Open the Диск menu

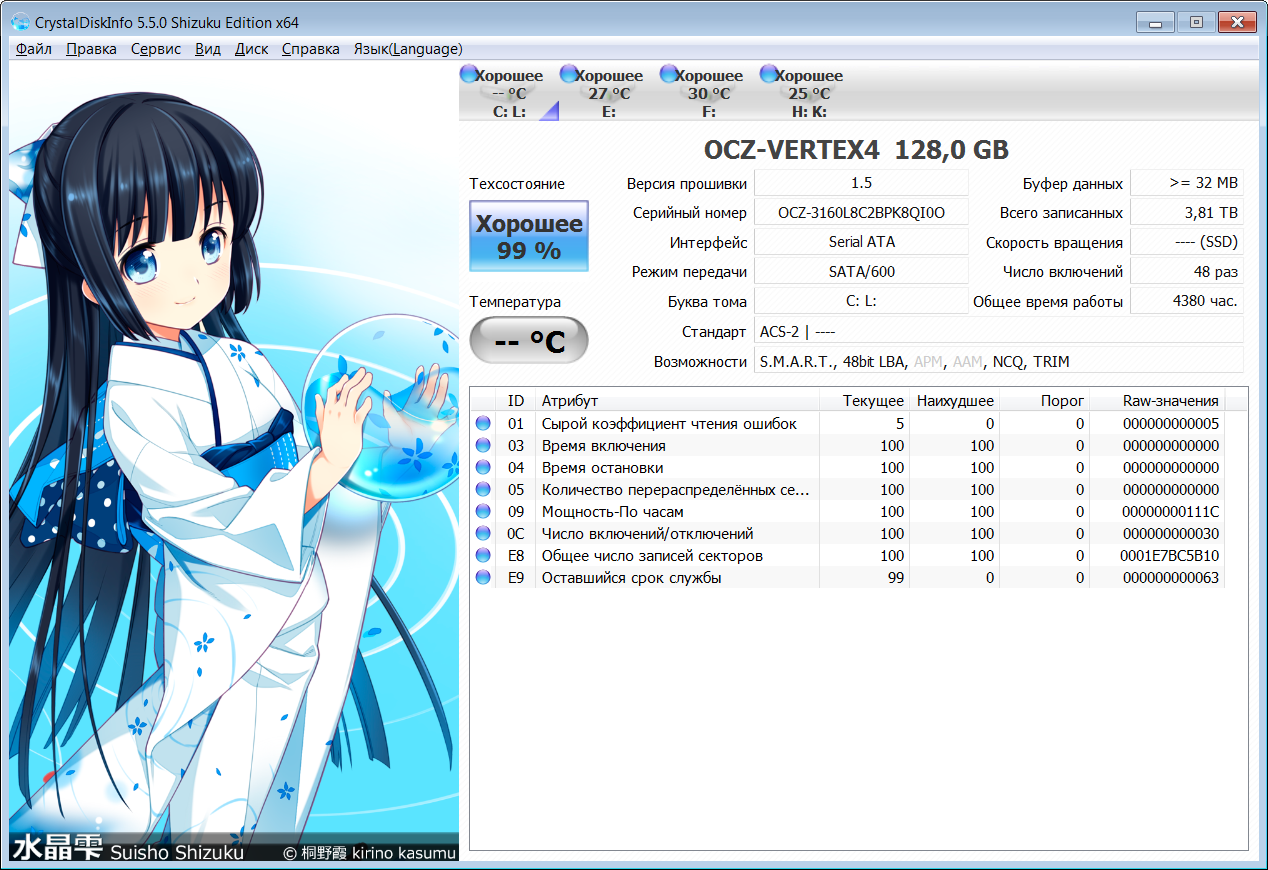[x=252, y=49]
